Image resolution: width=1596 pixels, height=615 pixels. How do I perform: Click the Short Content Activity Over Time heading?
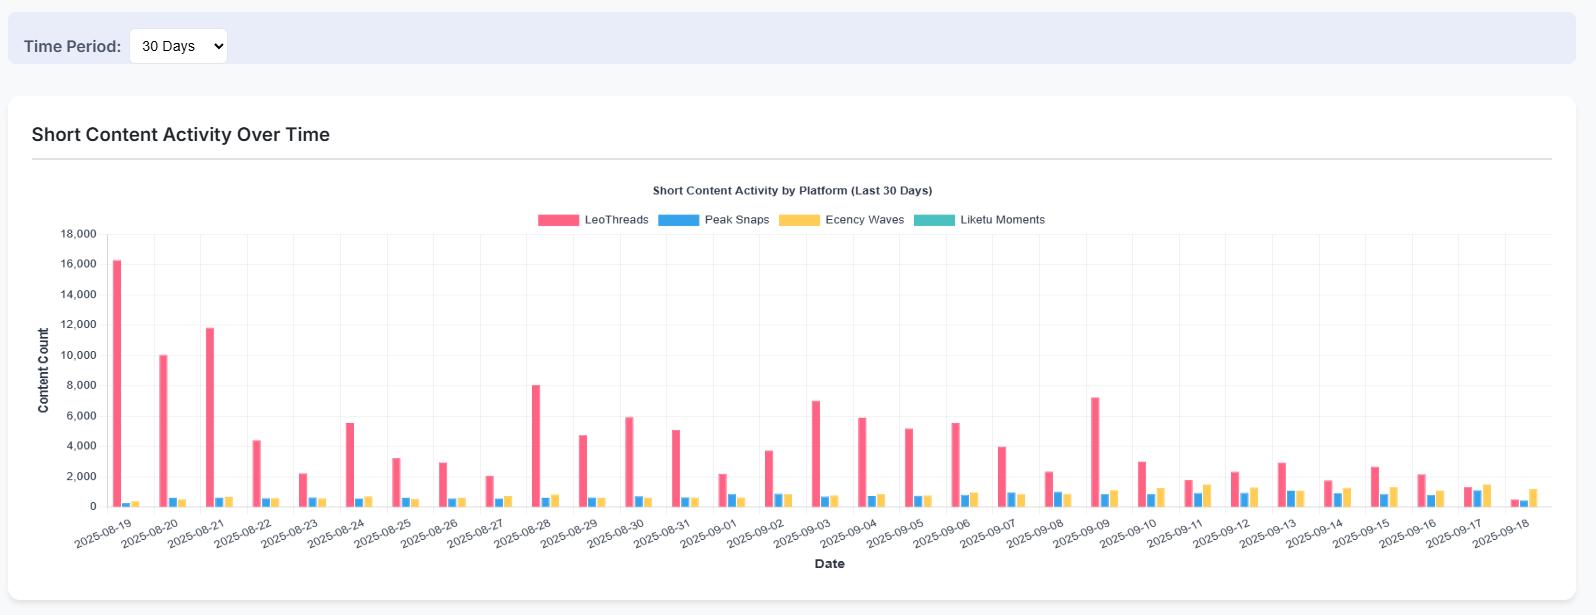181,135
